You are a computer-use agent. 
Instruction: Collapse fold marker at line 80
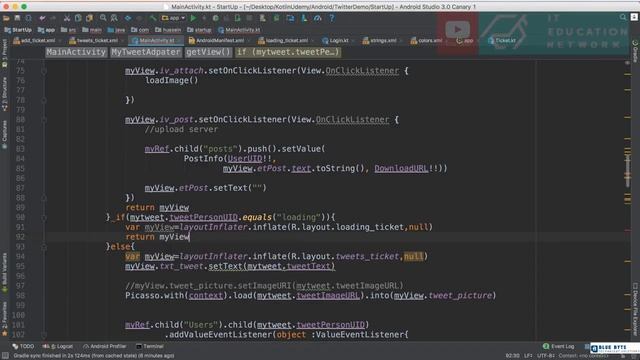44,120
